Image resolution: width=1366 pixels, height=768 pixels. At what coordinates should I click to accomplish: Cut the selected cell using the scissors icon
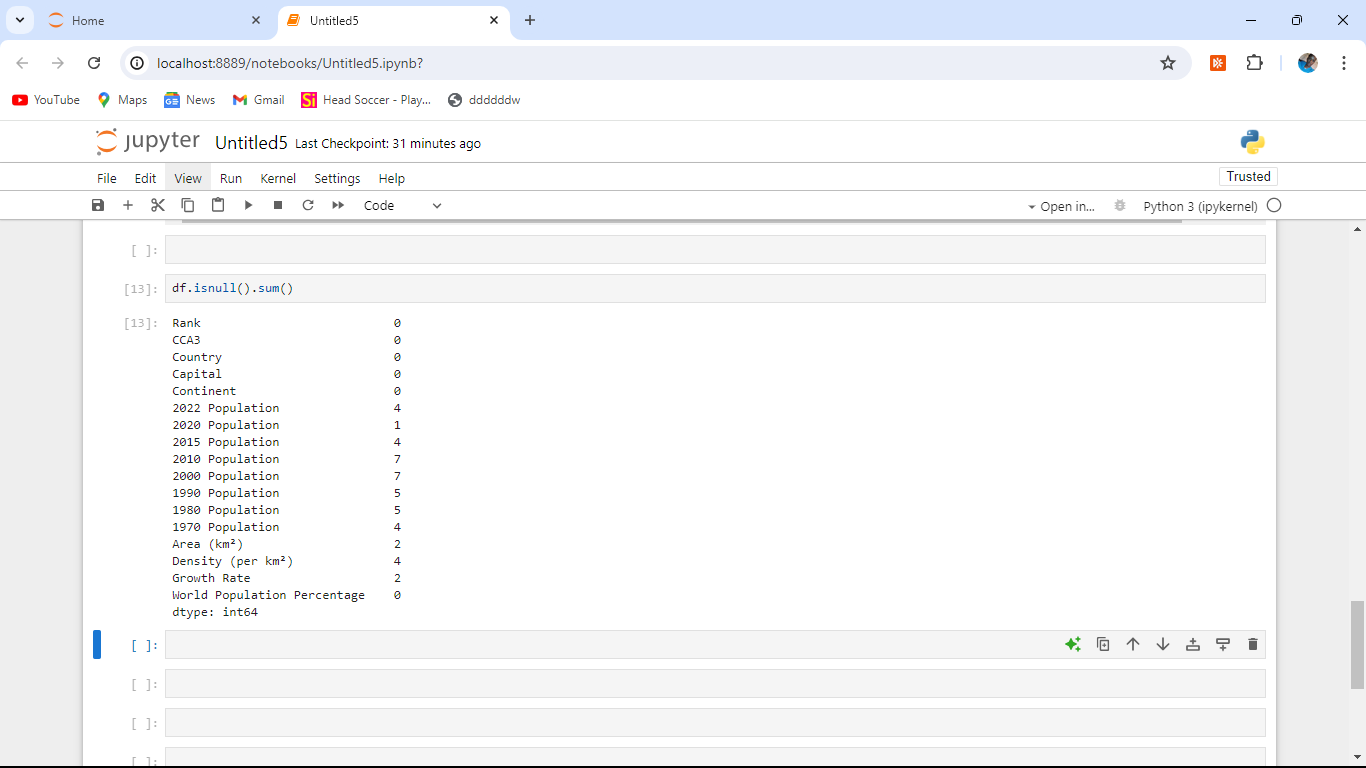pos(158,205)
